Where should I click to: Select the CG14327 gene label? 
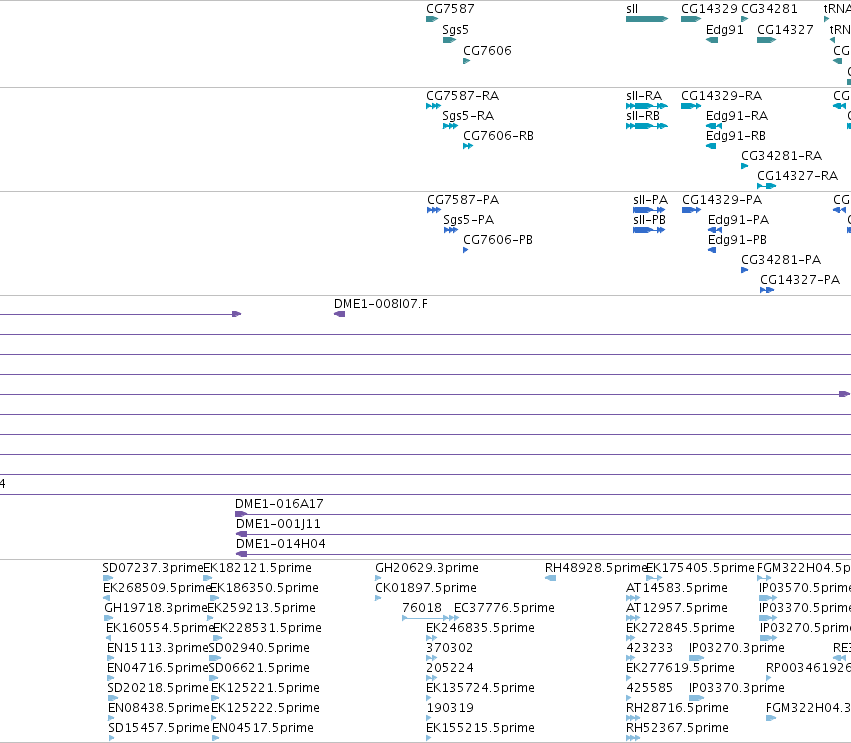coord(785,30)
